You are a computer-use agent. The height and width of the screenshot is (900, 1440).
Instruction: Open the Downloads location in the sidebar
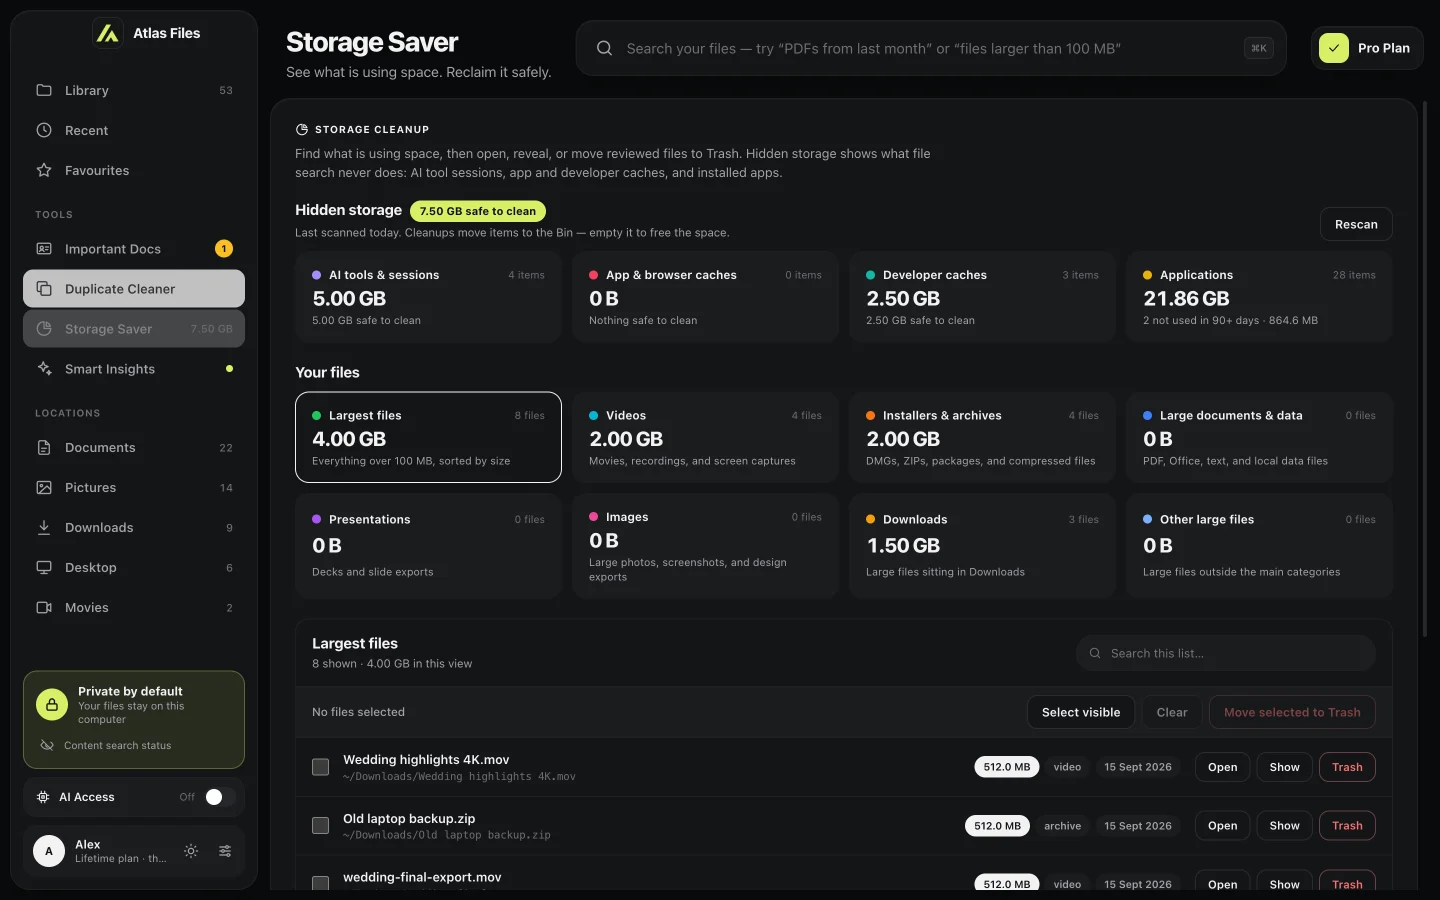coord(134,528)
